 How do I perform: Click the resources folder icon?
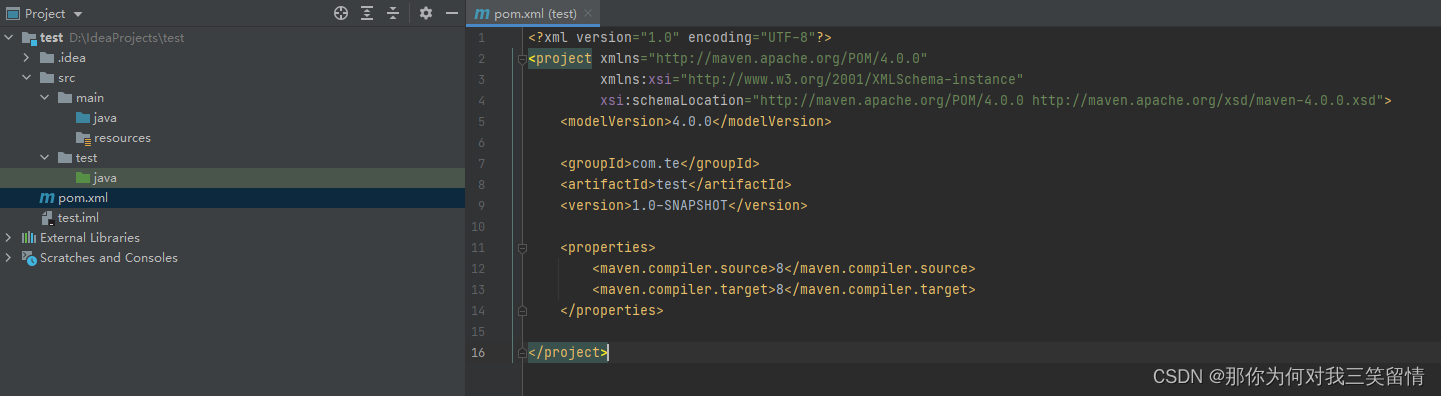click(x=83, y=138)
